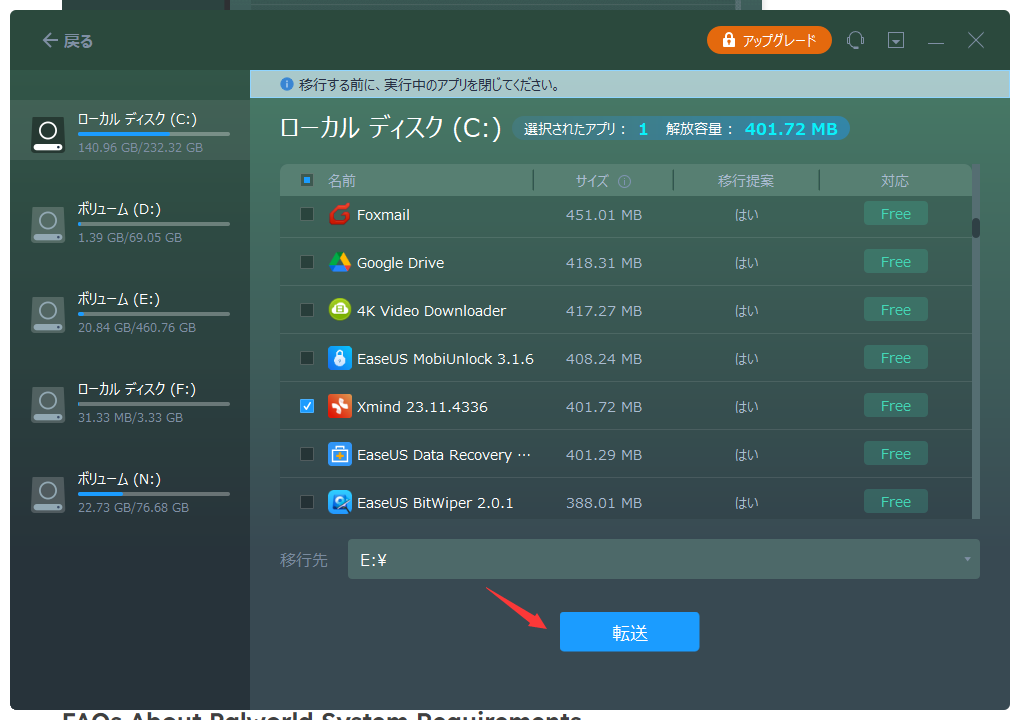Check the Foxmail checkbox
The height and width of the screenshot is (720, 1020).
(x=307, y=214)
